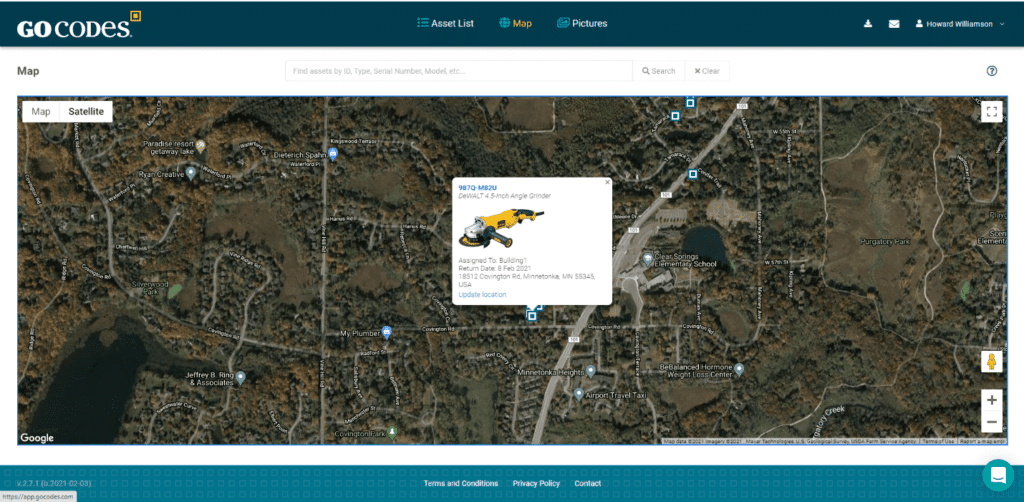Click Update location link in popup
Screen dimensions: 1024x502
coord(482,295)
